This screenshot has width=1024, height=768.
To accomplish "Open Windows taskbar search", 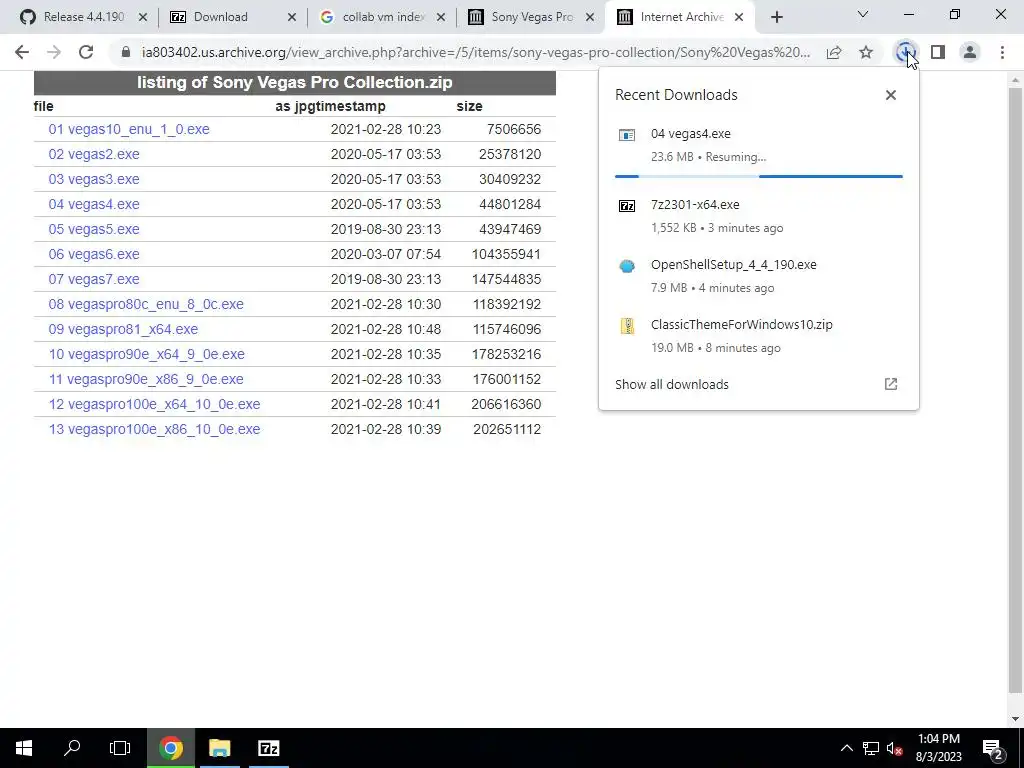I will pyautogui.click(x=72, y=748).
